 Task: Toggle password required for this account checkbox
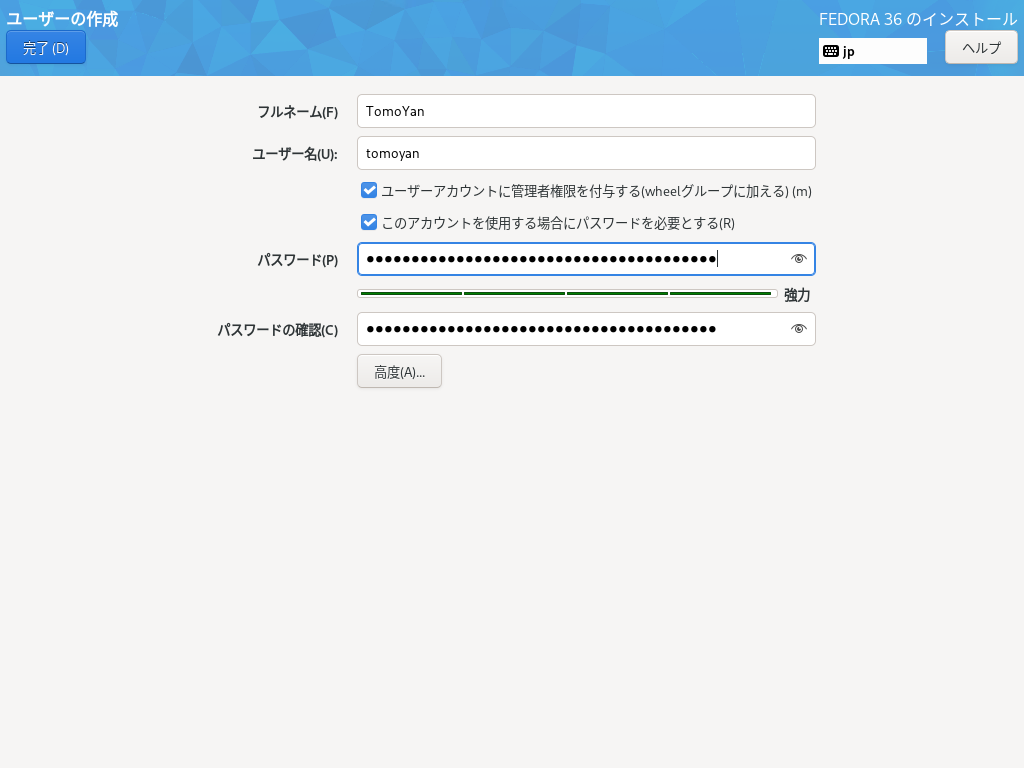(369, 223)
